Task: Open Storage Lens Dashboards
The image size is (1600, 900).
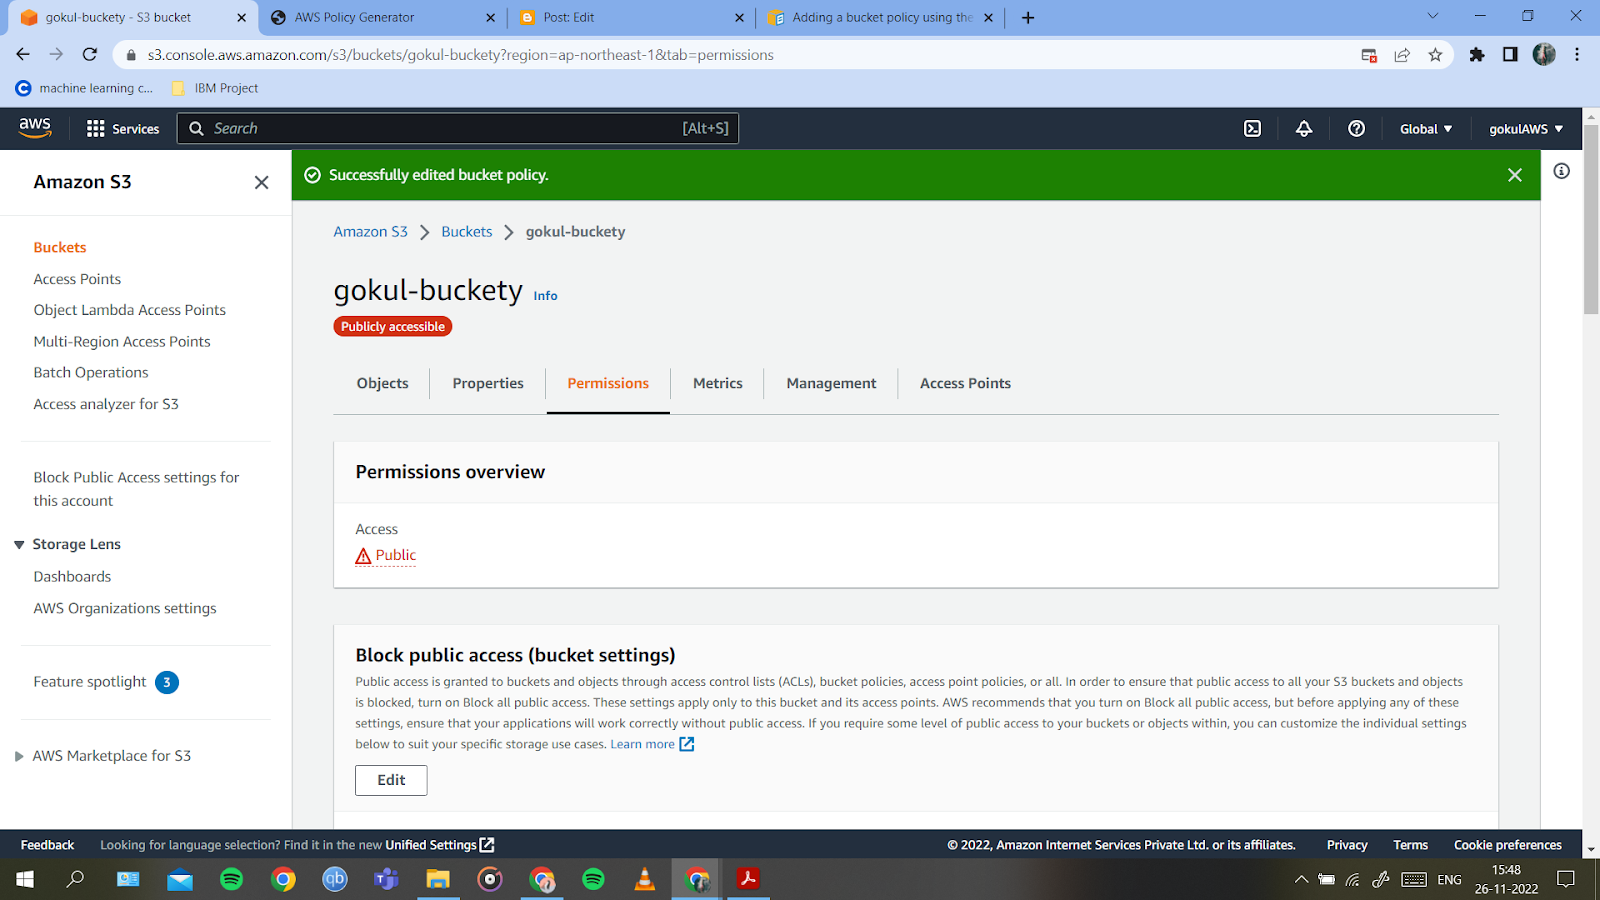Action: click(72, 577)
